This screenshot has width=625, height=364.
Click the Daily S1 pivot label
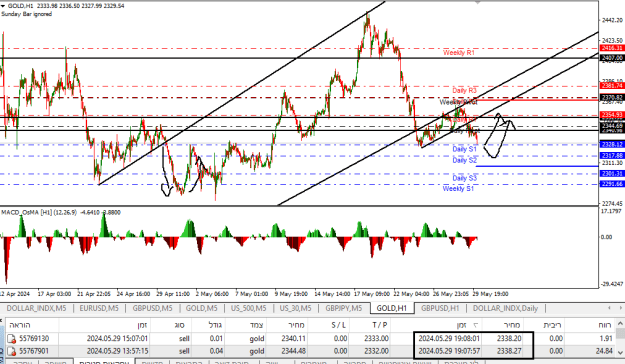pos(464,149)
